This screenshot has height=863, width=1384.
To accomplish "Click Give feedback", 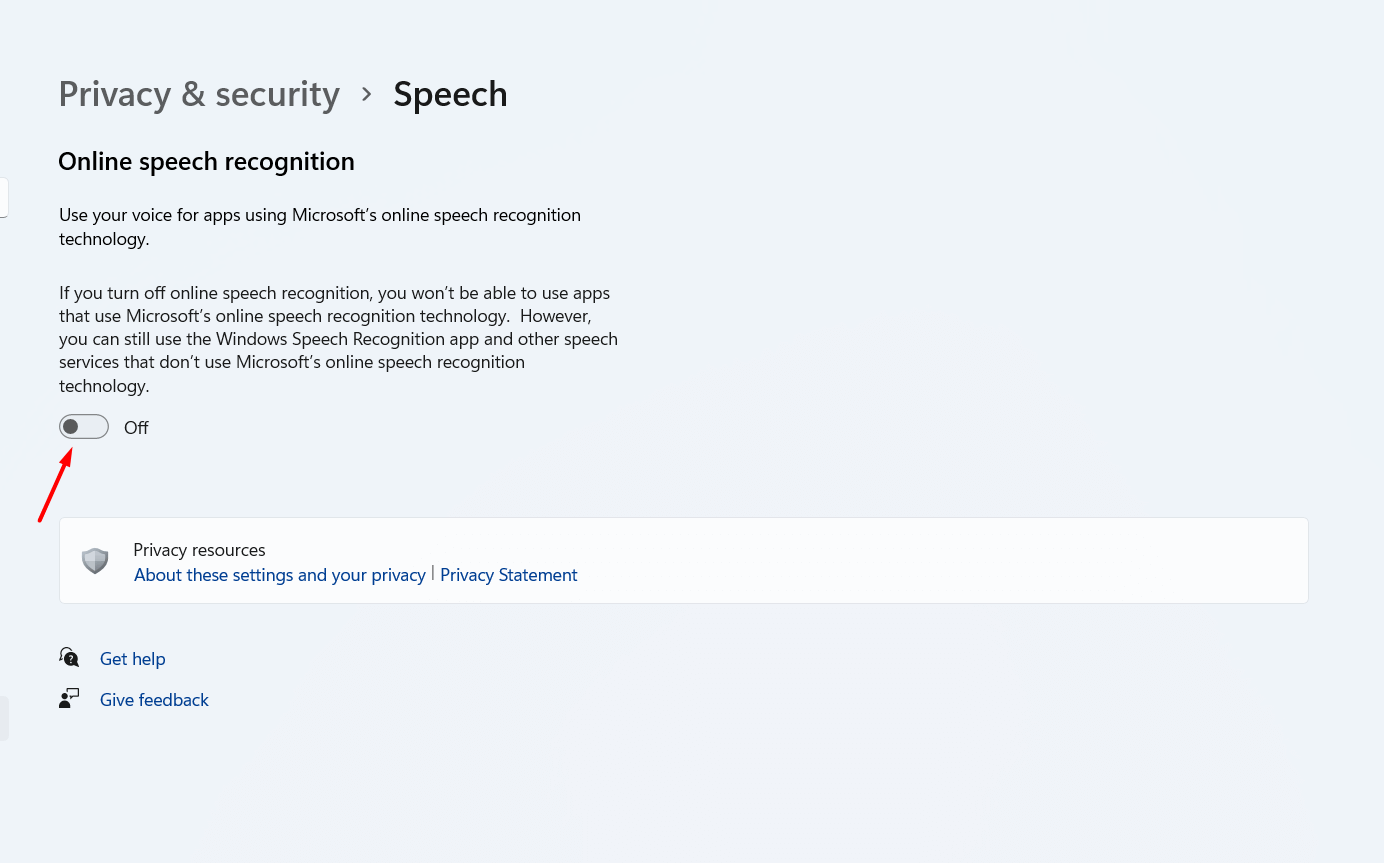I will click(154, 699).
